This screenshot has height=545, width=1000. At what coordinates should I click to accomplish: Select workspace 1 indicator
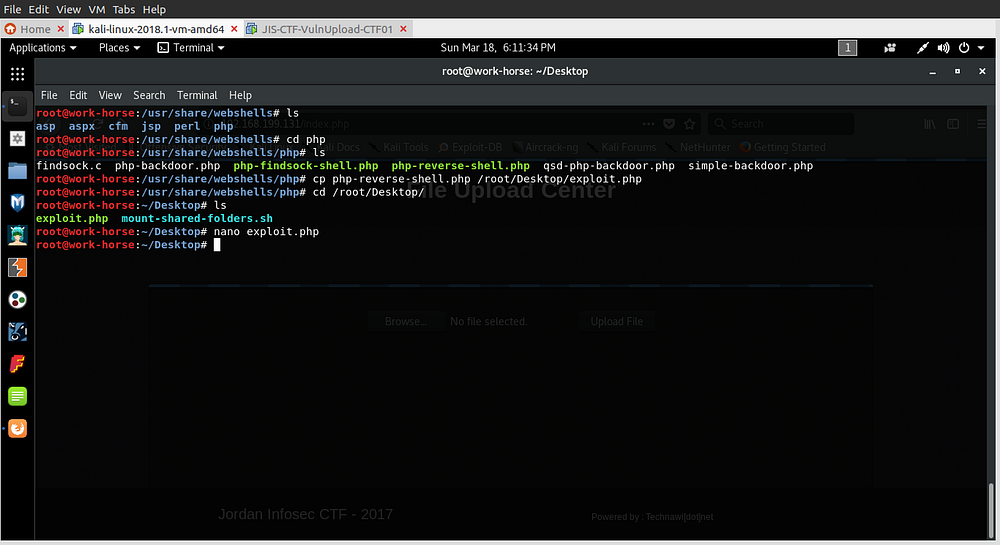(x=847, y=48)
